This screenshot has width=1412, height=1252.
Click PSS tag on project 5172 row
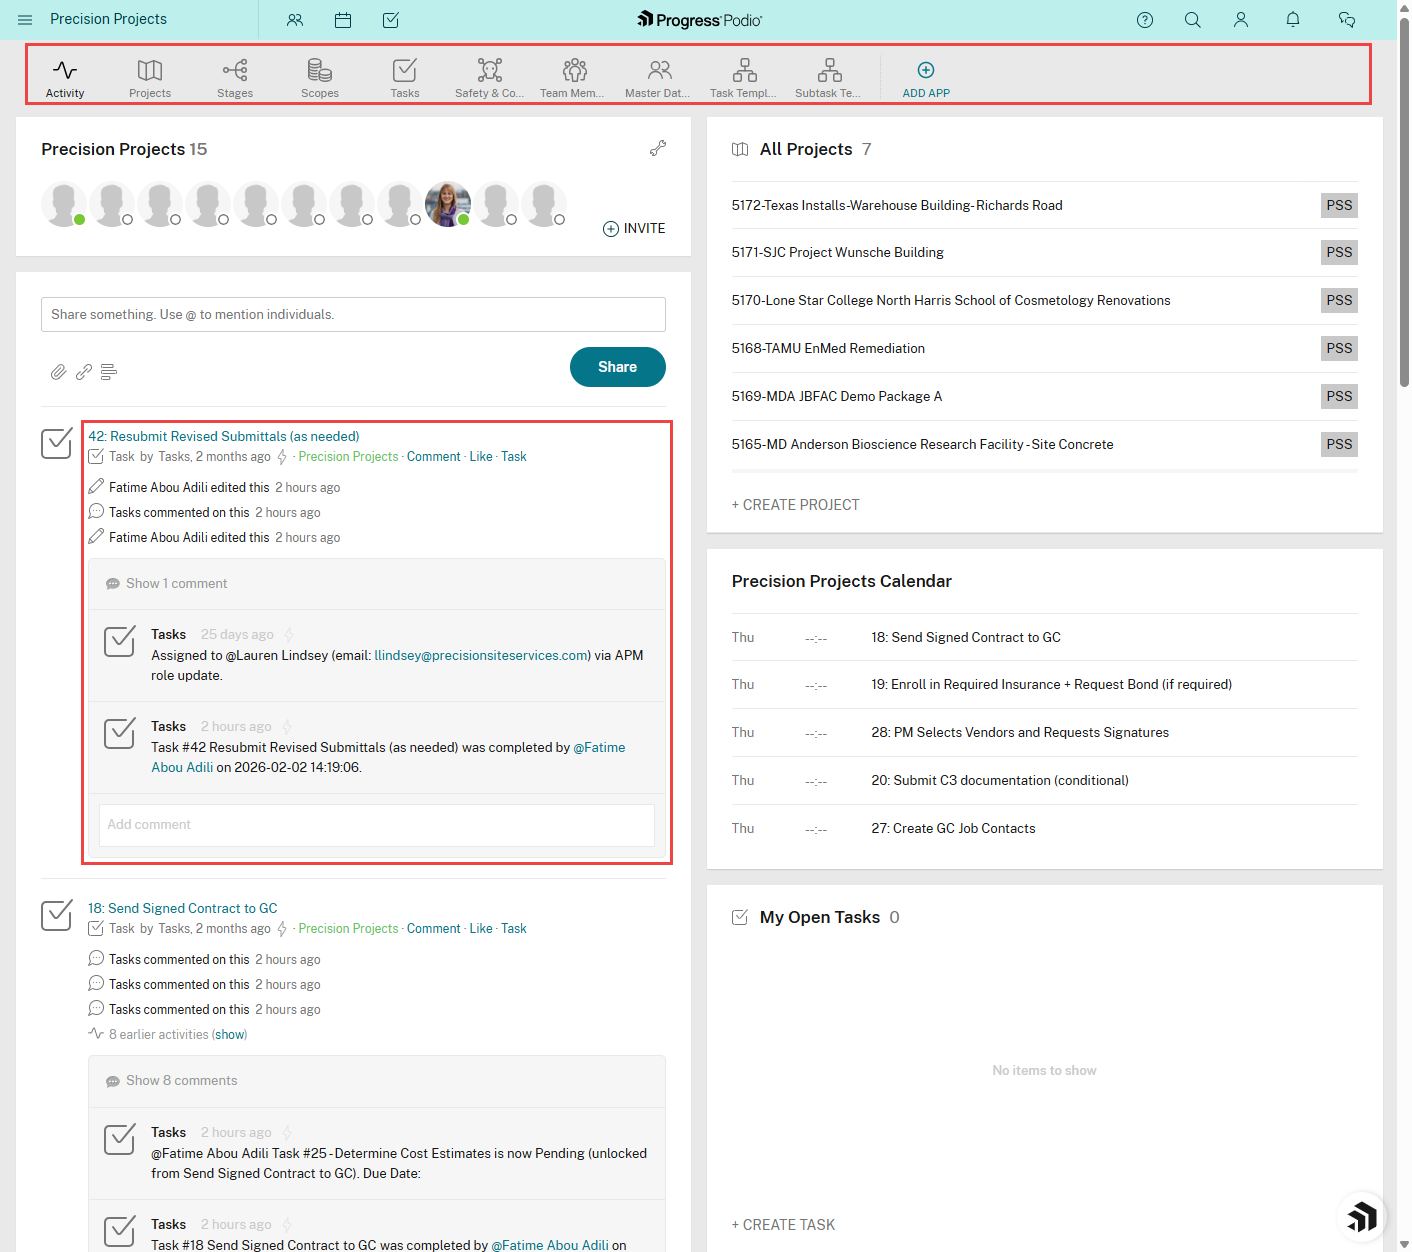1339,205
